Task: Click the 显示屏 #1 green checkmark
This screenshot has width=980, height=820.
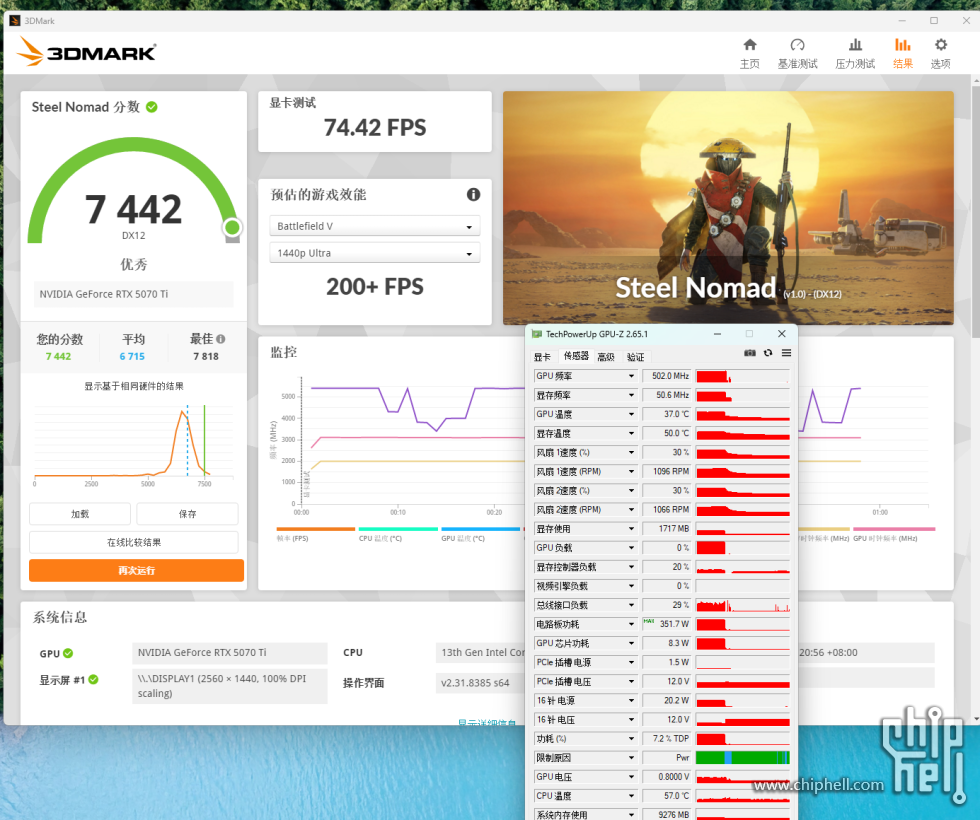Action: click(93, 679)
